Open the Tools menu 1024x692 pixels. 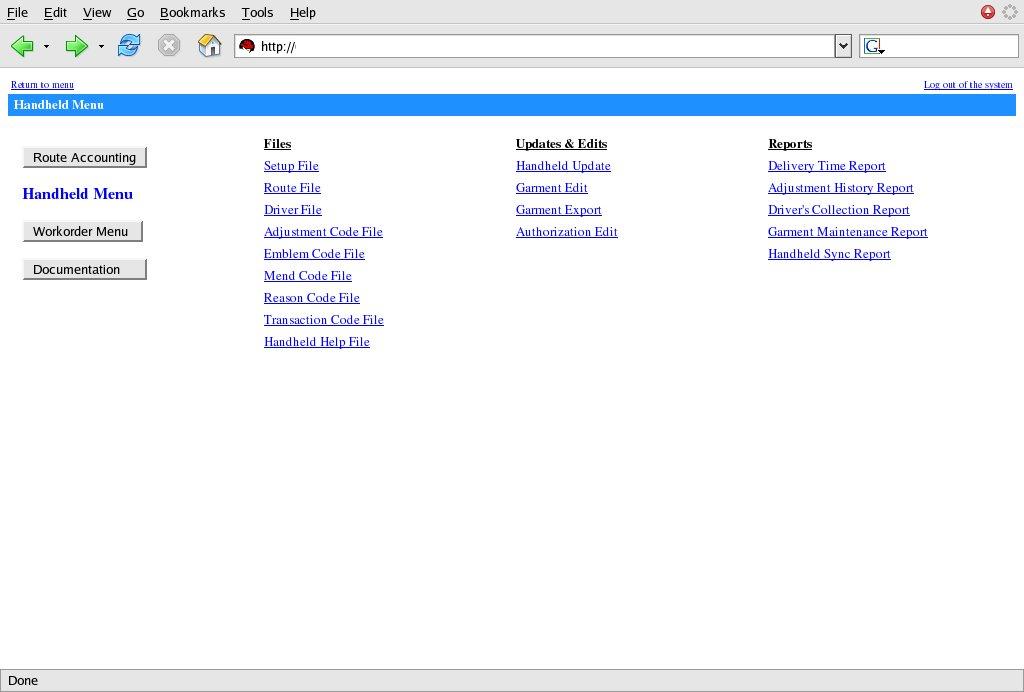click(257, 12)
